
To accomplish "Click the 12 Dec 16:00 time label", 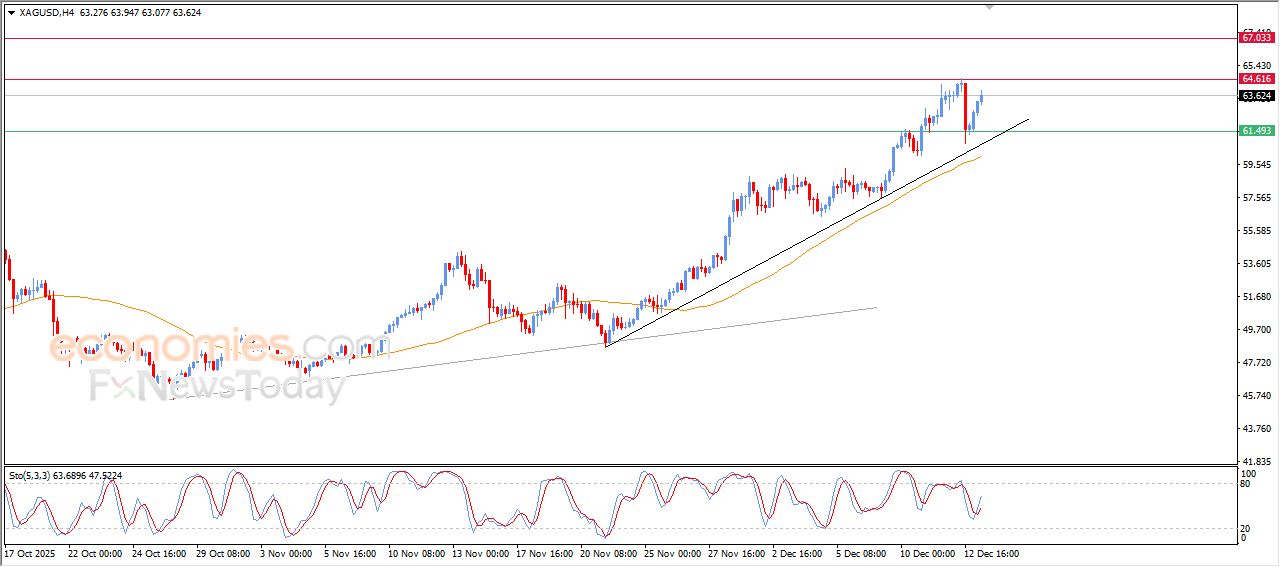I will pyautogui.click(x=990, y=552).
